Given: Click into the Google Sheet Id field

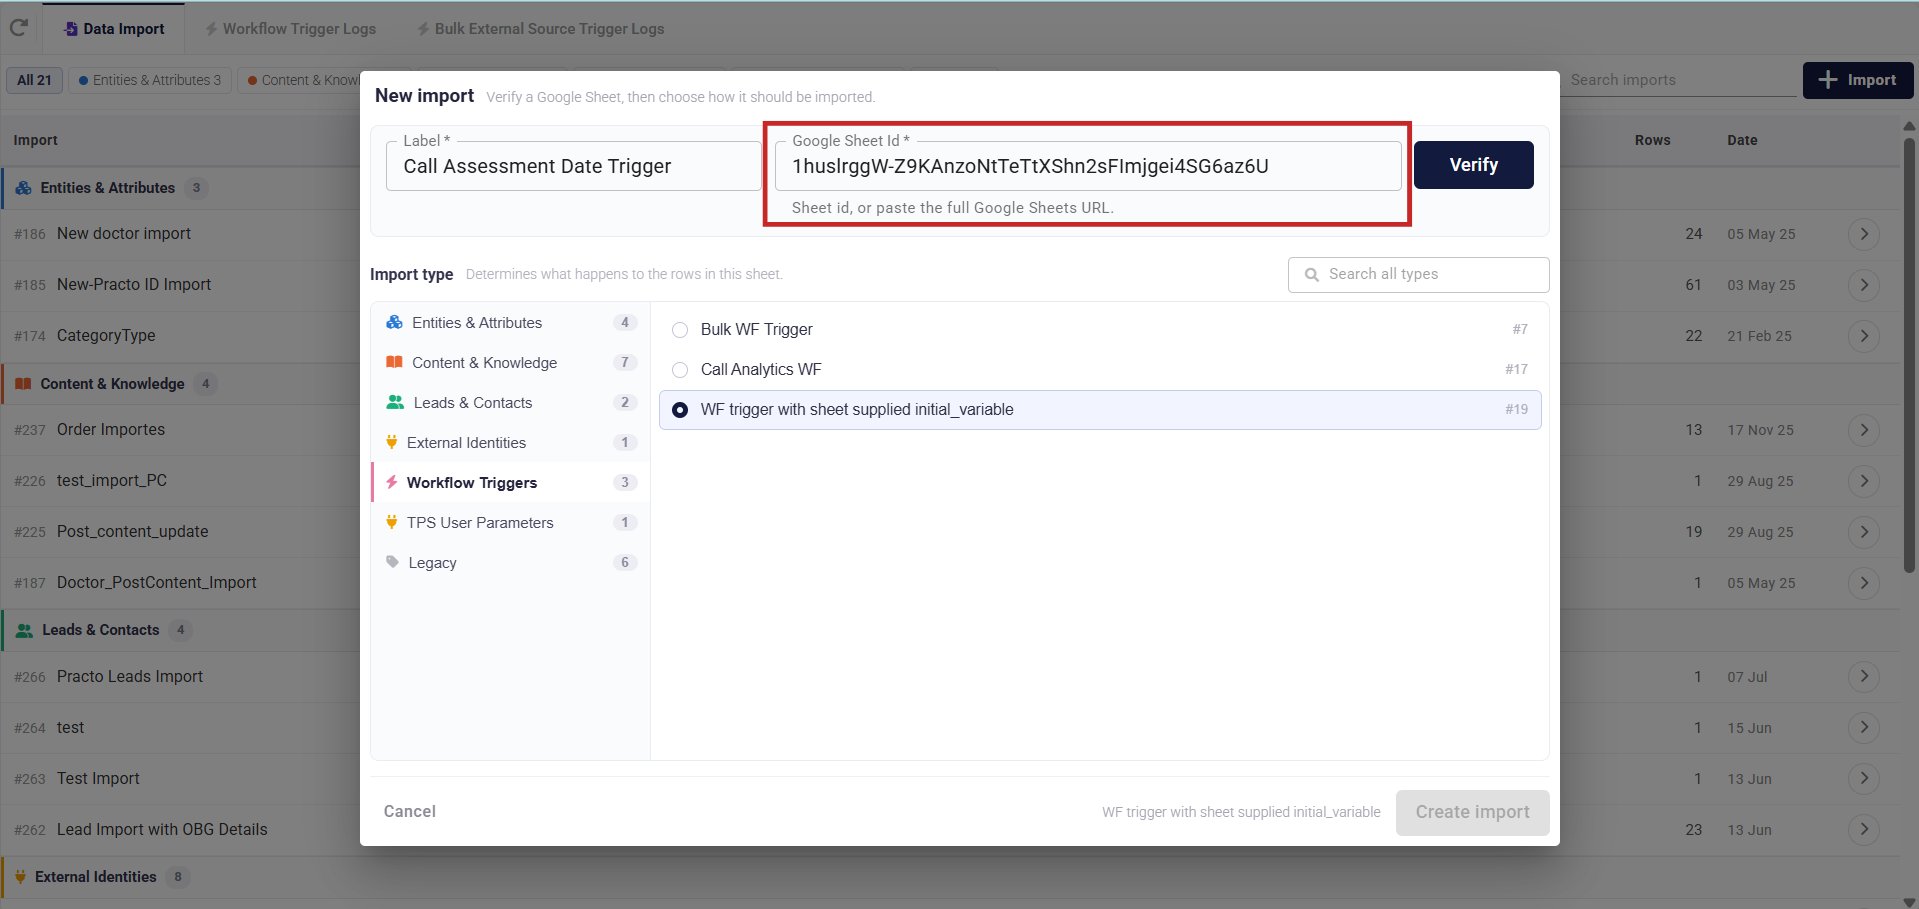Looking at the screenshot, I should coord(1087,166).
